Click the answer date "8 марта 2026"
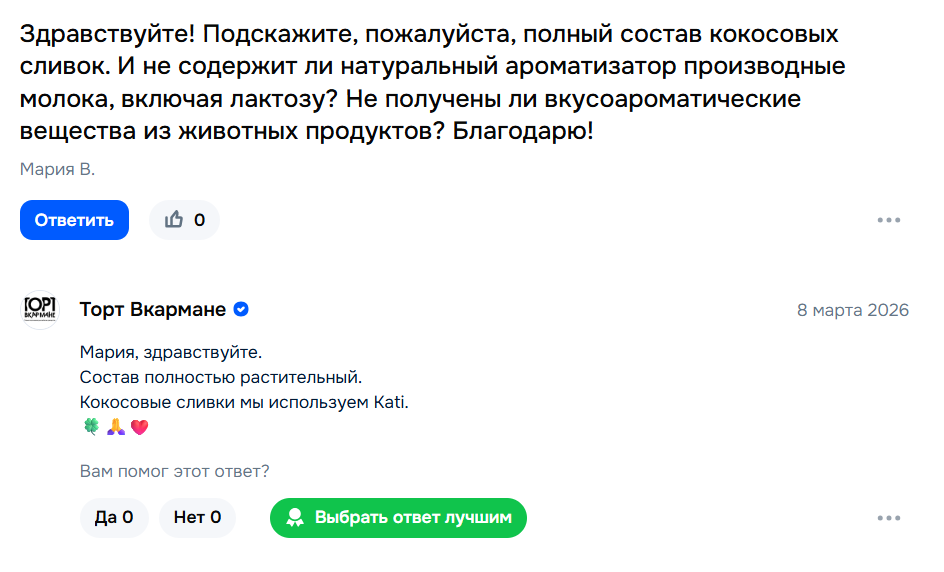The height and width of the screenshot is (572, 944). 852,310
